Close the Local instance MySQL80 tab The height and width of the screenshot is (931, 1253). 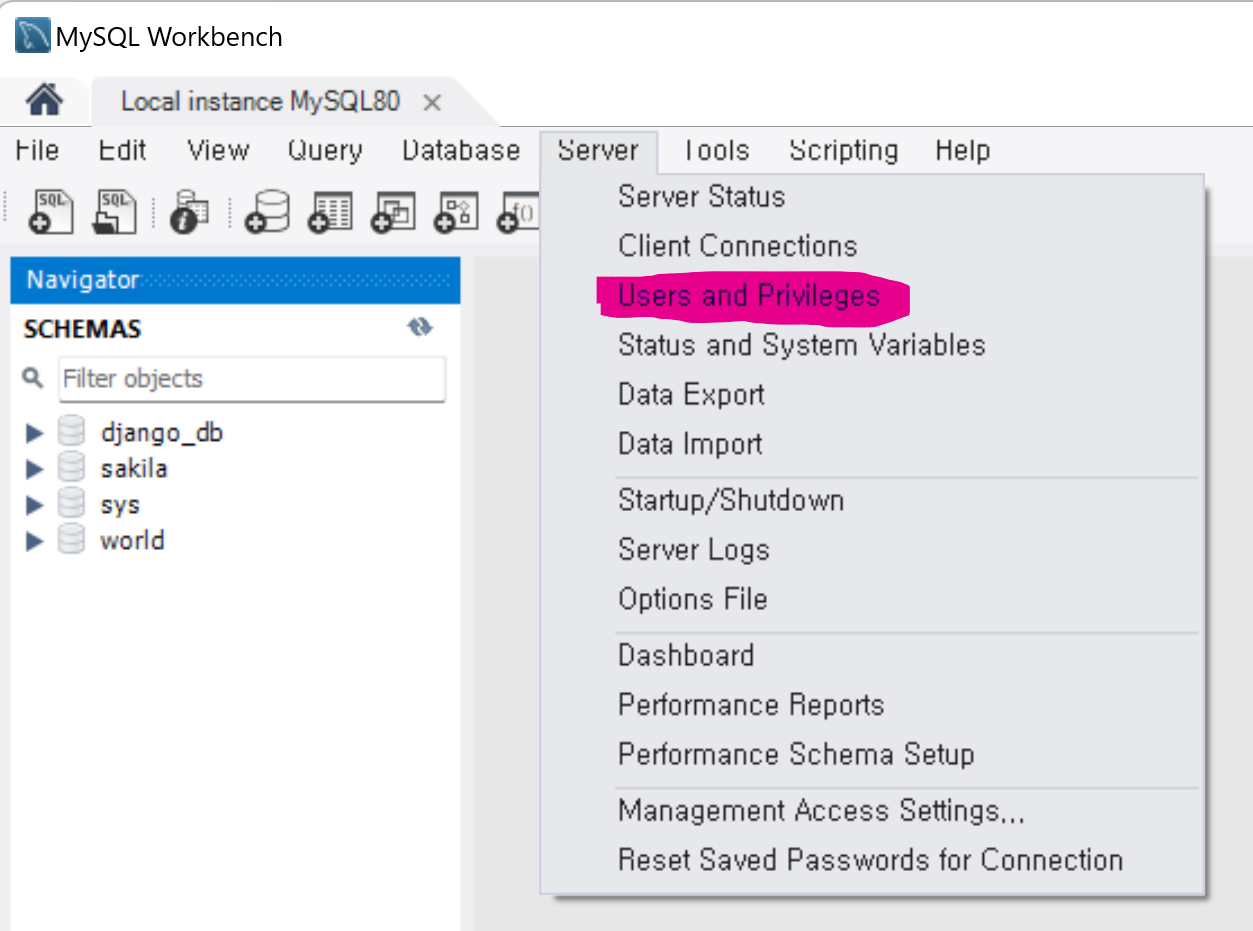click(x=432, y=102)
